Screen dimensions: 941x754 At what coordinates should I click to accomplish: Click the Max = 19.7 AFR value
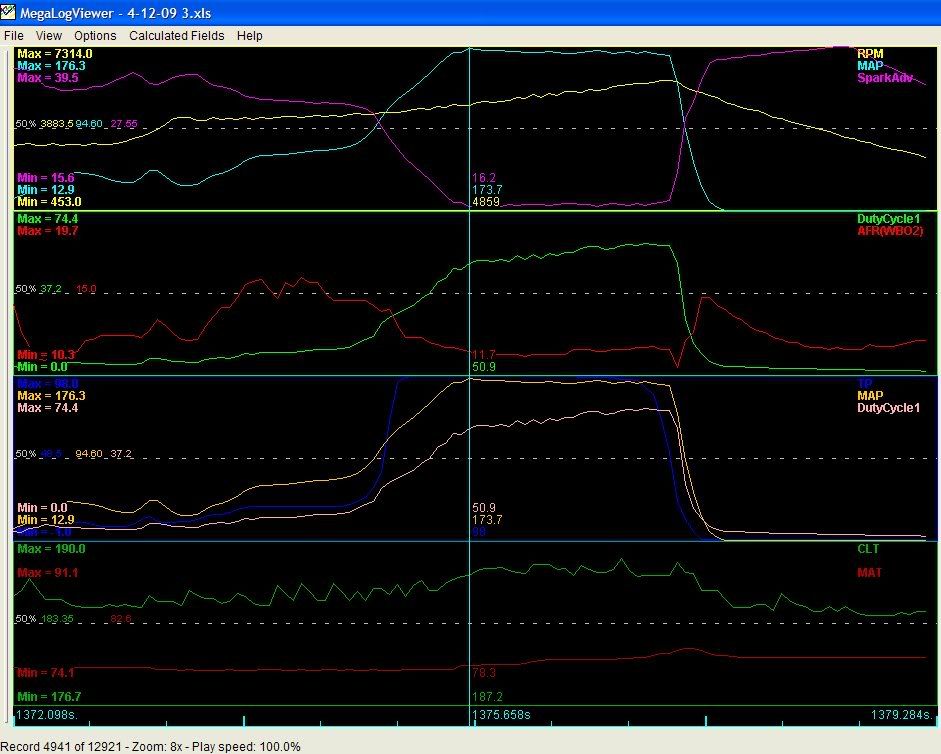[47, 231]
